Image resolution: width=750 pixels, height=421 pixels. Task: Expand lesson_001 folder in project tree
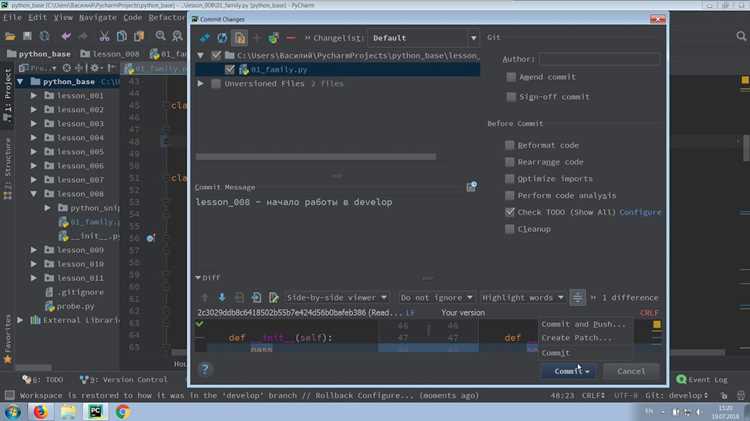(33, 96)
